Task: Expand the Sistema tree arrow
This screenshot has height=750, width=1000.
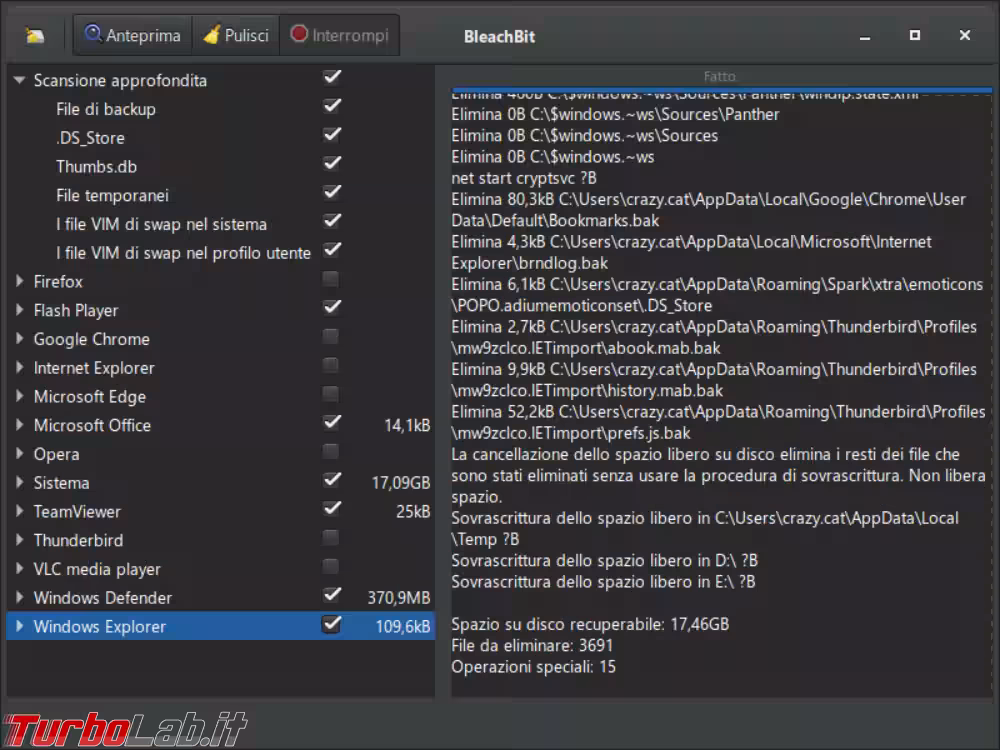Action: (19, 482)
